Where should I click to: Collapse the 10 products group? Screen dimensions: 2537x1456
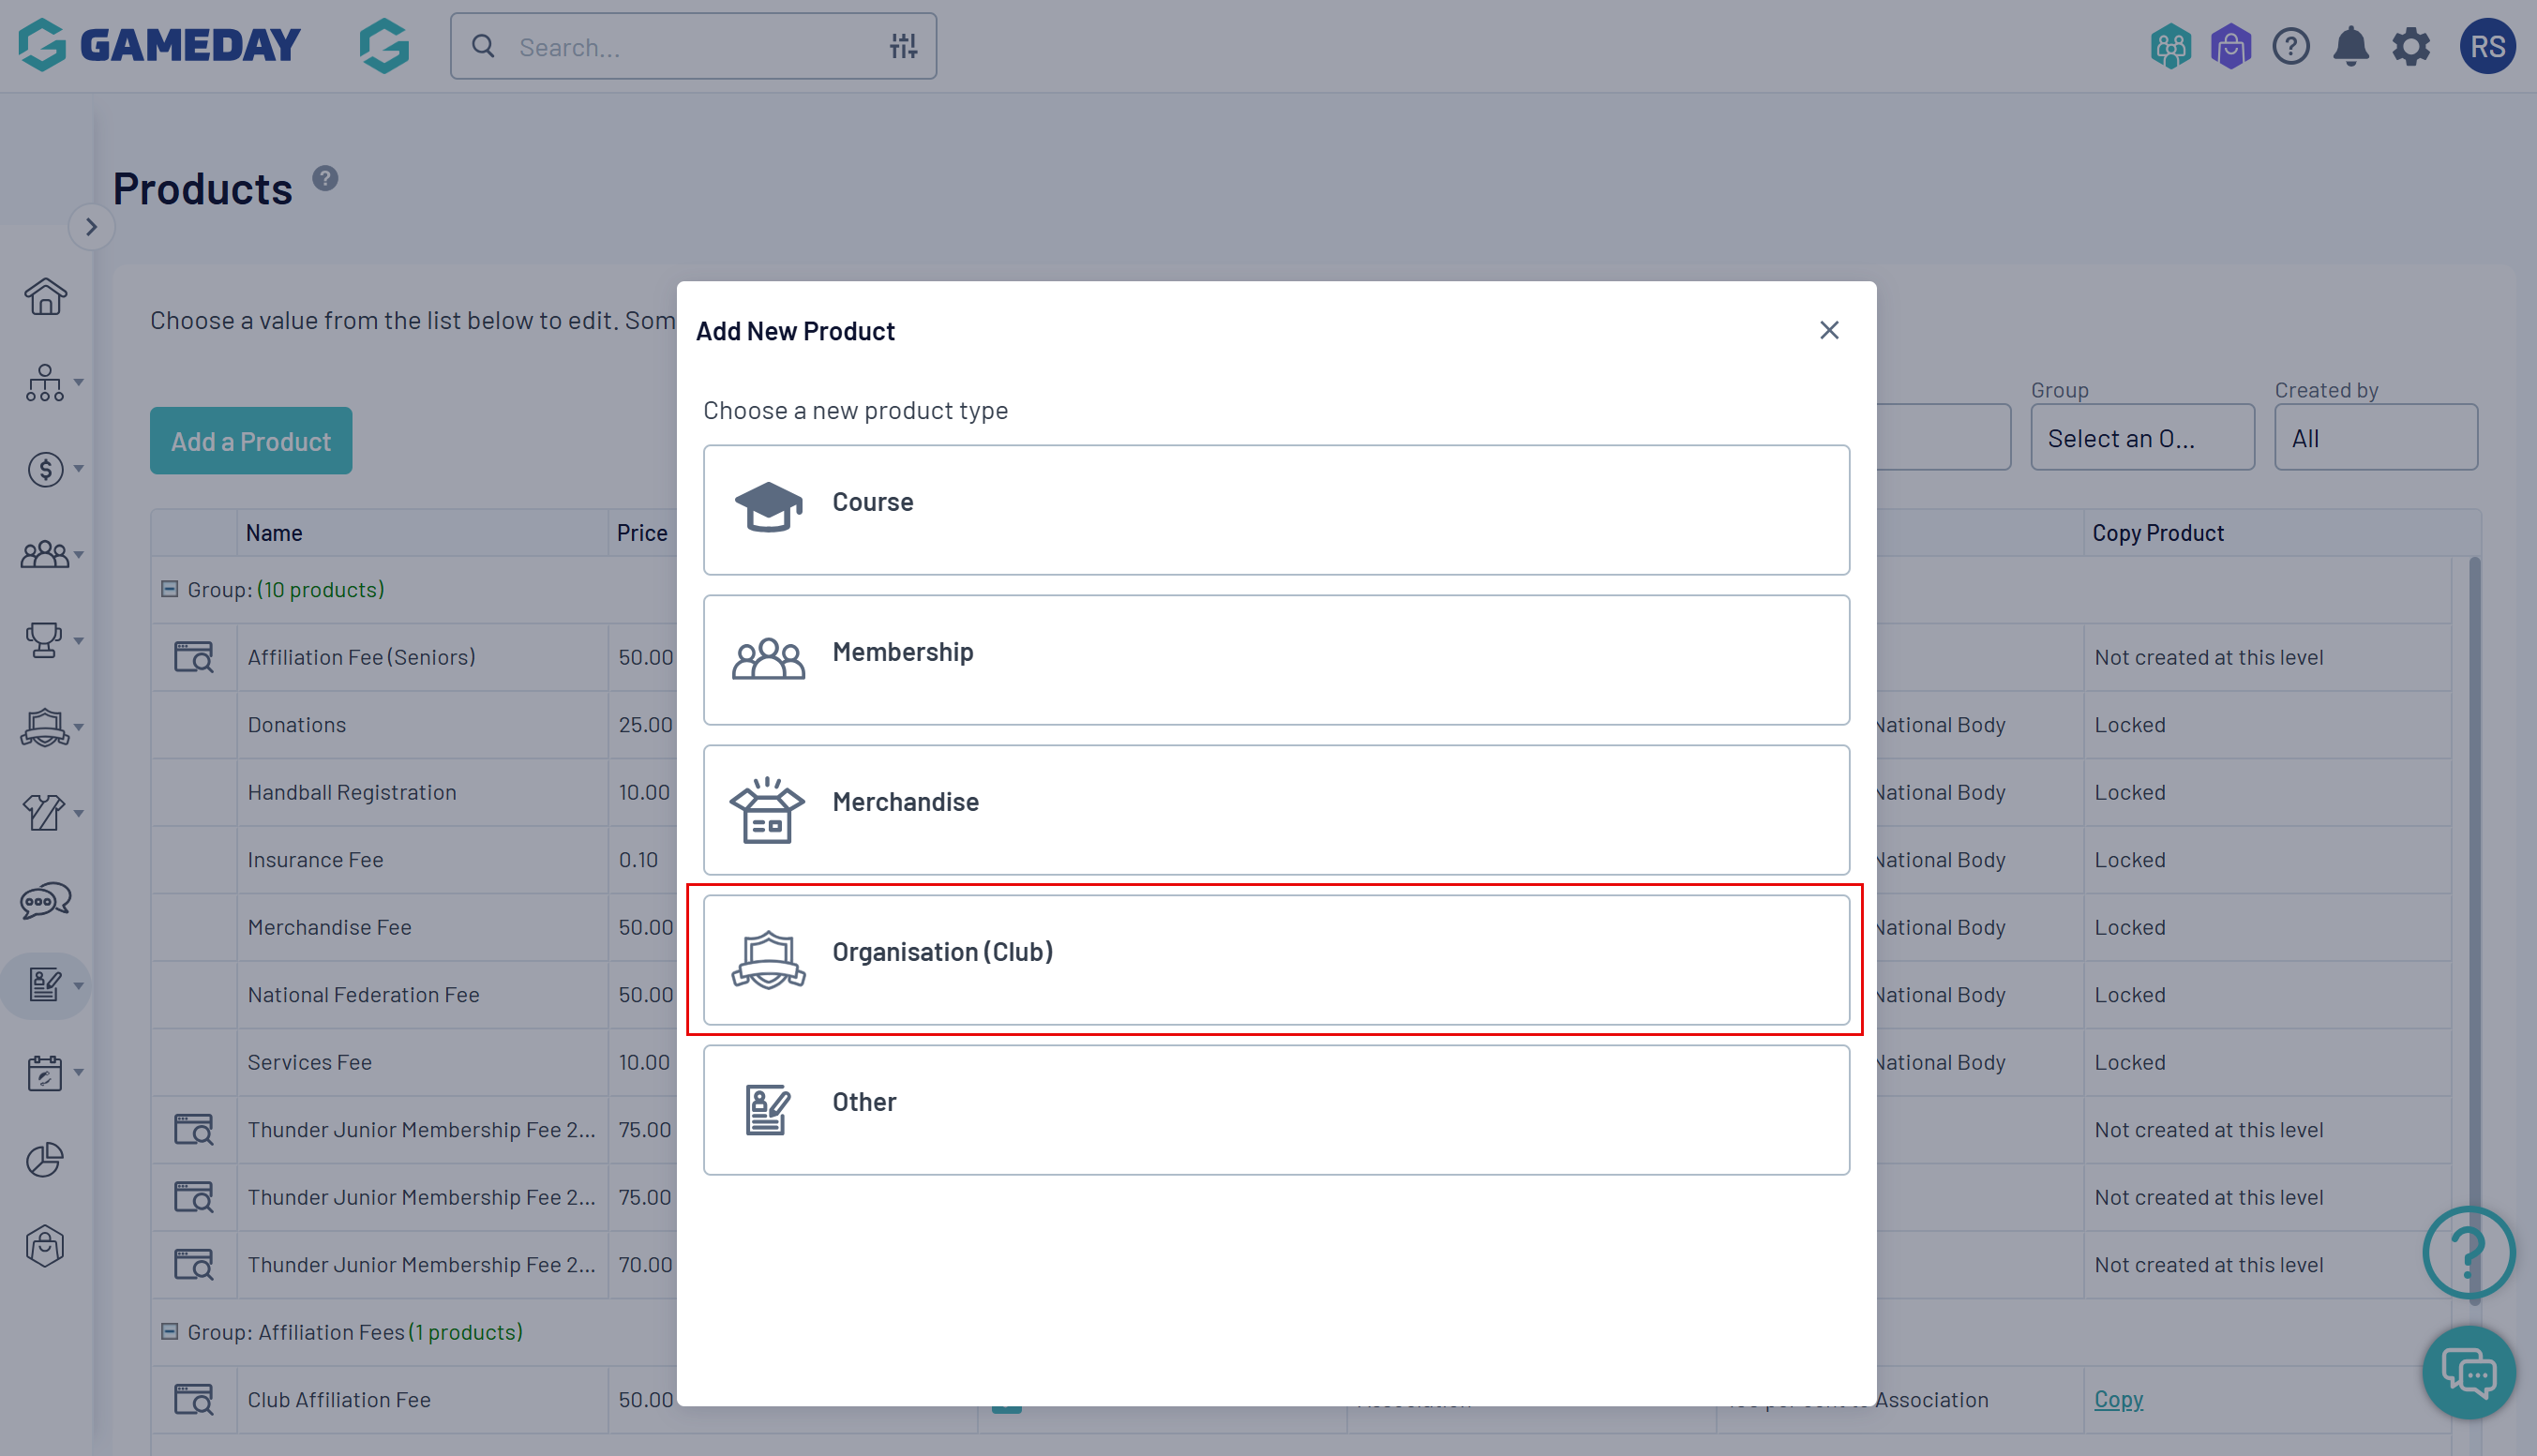click(x=170, y=589)
